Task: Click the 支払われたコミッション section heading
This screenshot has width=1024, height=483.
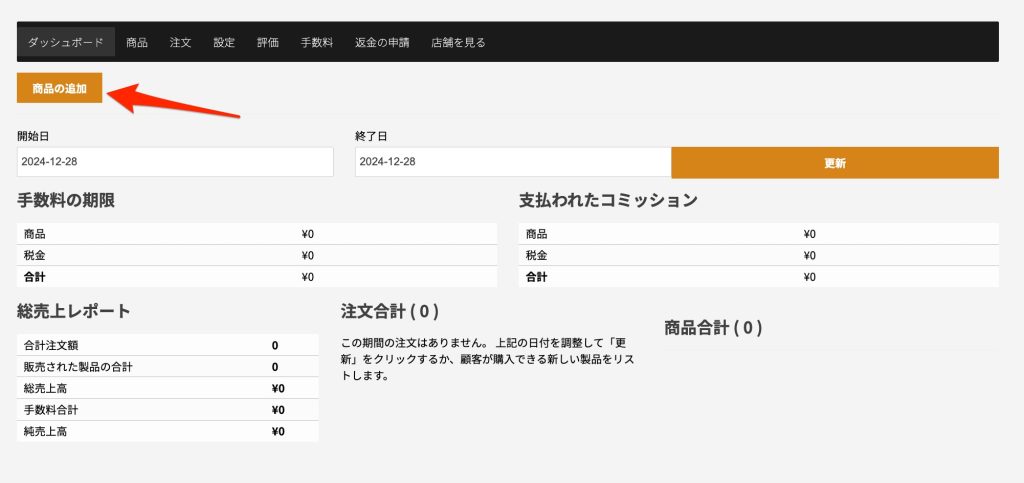Action: (x=607, y=200)
